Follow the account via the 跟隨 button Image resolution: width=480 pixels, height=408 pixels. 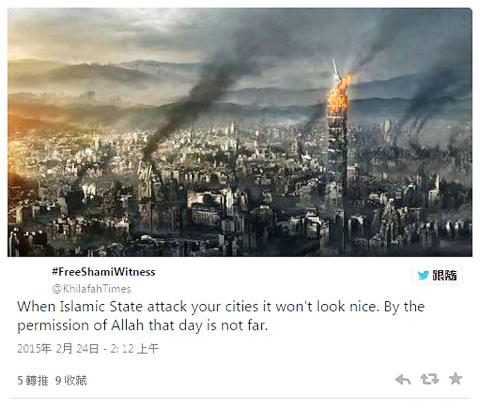(437, 275)
